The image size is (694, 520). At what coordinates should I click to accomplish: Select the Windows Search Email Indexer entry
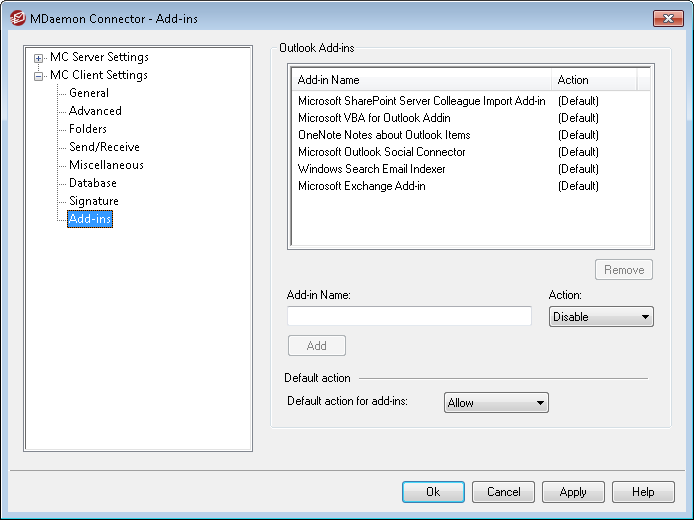[x=372, y=169]
